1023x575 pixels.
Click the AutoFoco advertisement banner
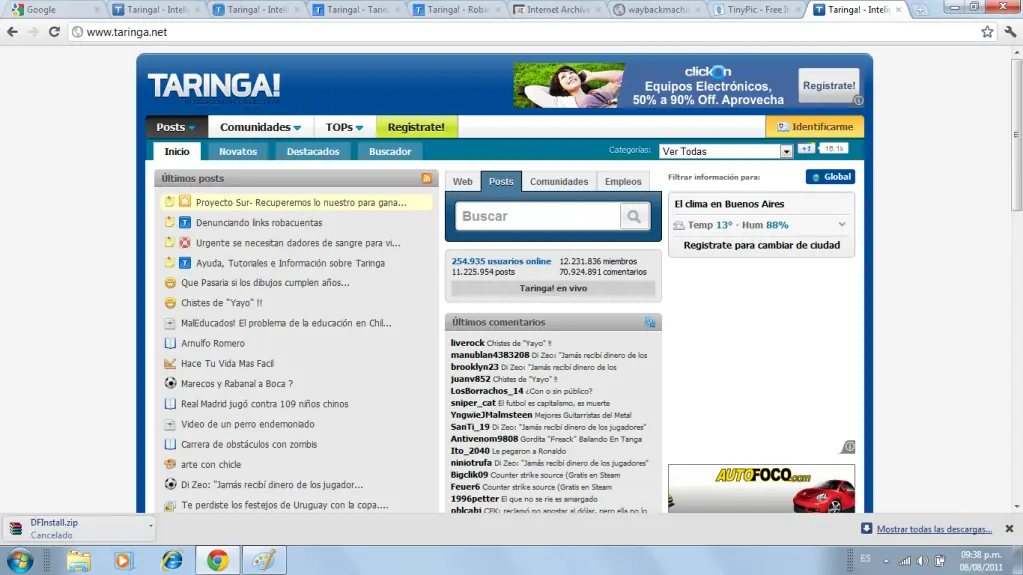pos(761,488)
